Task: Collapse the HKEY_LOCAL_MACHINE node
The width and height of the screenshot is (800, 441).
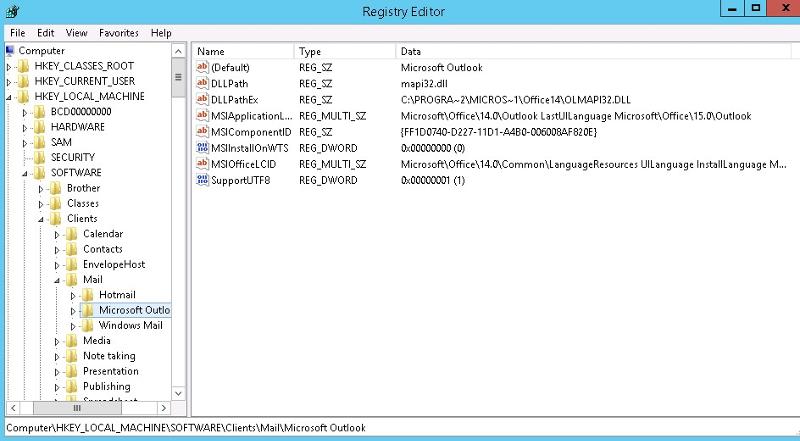Action: point(9,97)
